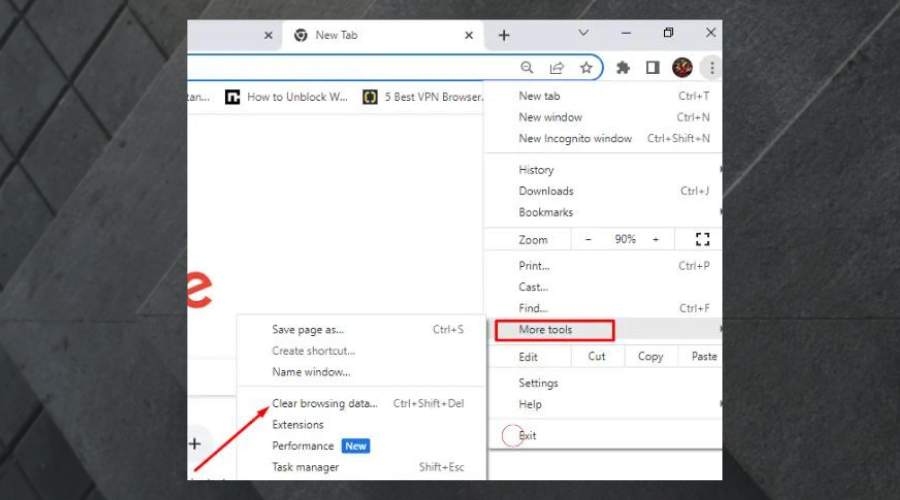Enter fullscreen with the fullscreen icon
Image resolution: width=900 pixels, height=500 pixels.
tap(702, 239)
